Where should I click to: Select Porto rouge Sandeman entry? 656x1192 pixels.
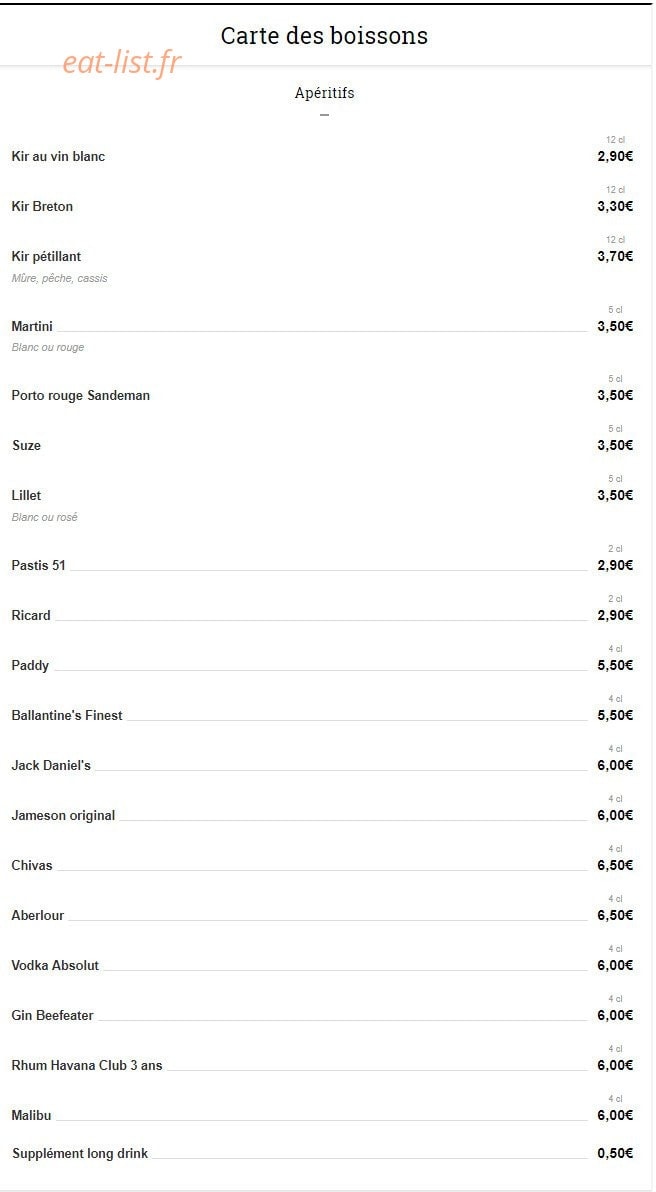coord(81,396)
